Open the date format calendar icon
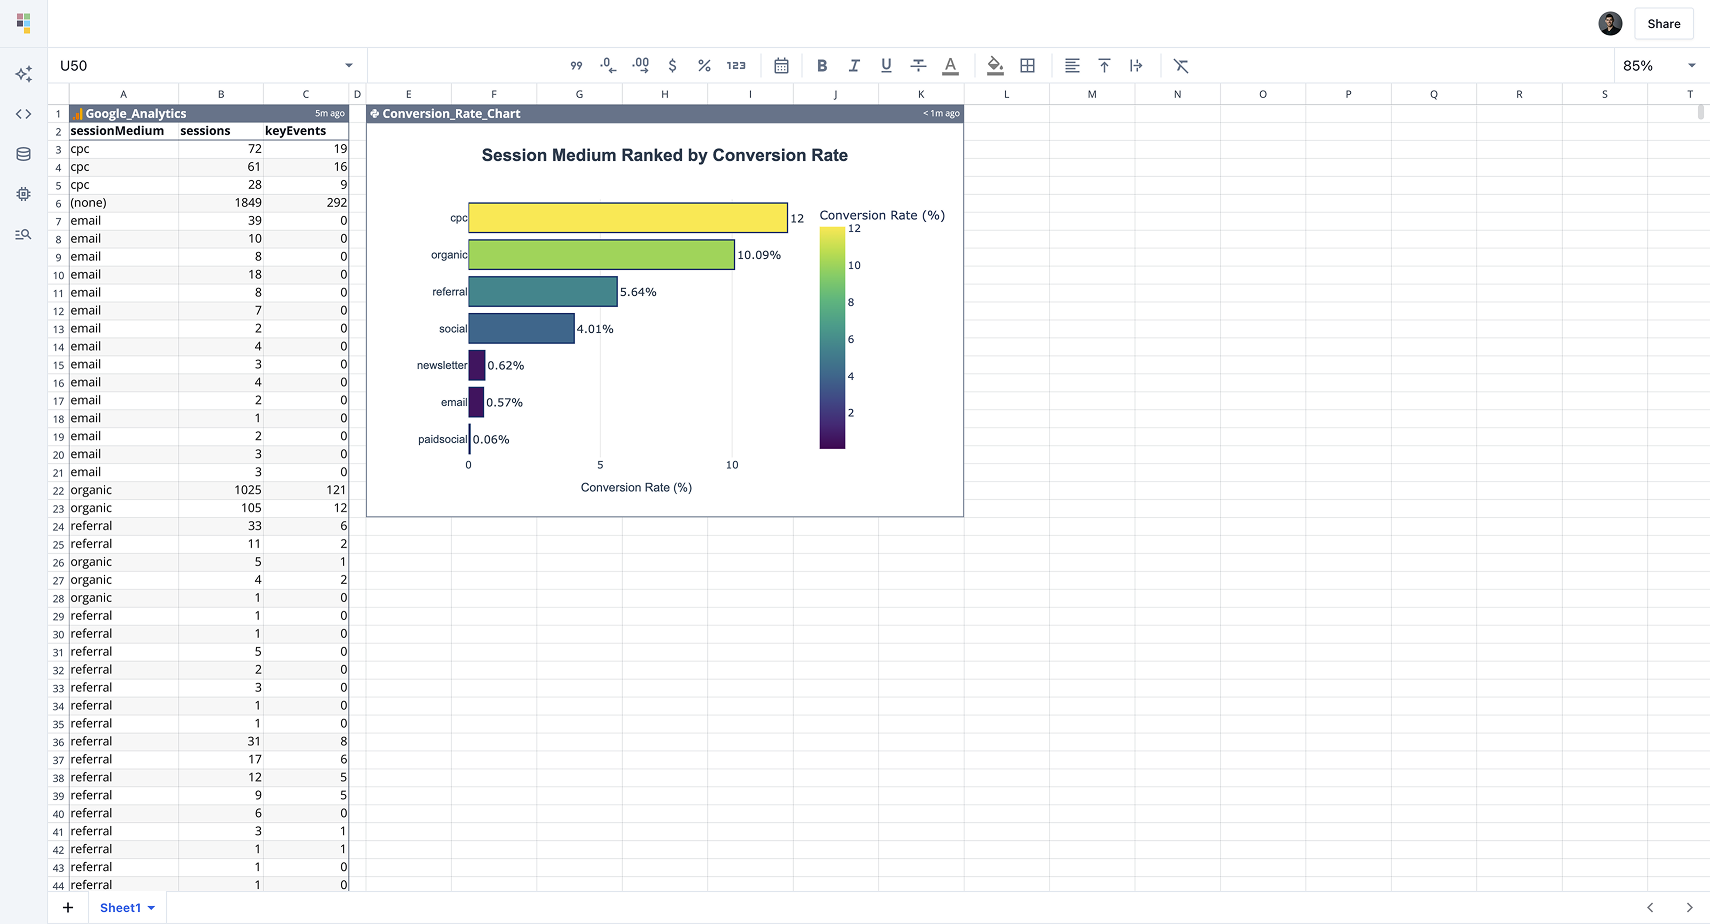The height and width of the screenshot is (924, 1710). (x=781, y=65)
